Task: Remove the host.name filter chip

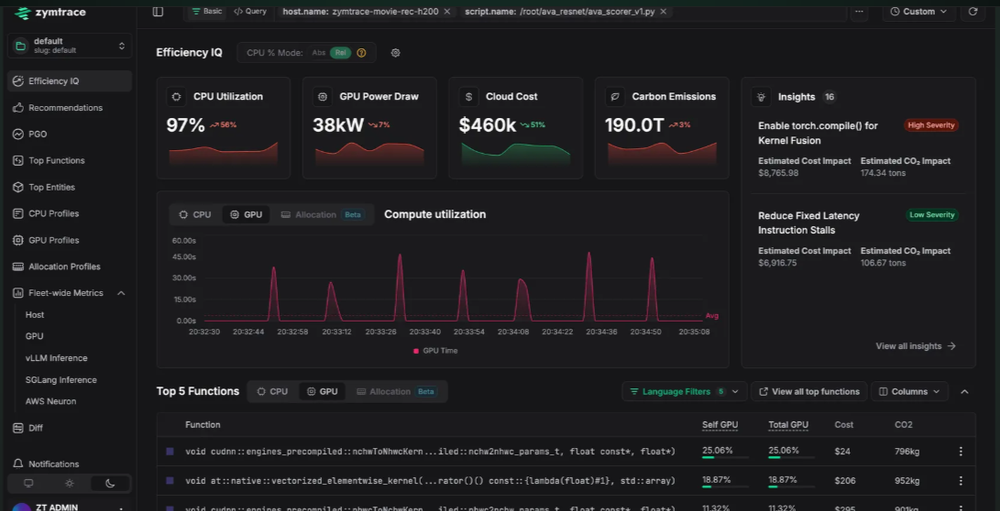Action: pyautogui.click(x=446, y=11)
